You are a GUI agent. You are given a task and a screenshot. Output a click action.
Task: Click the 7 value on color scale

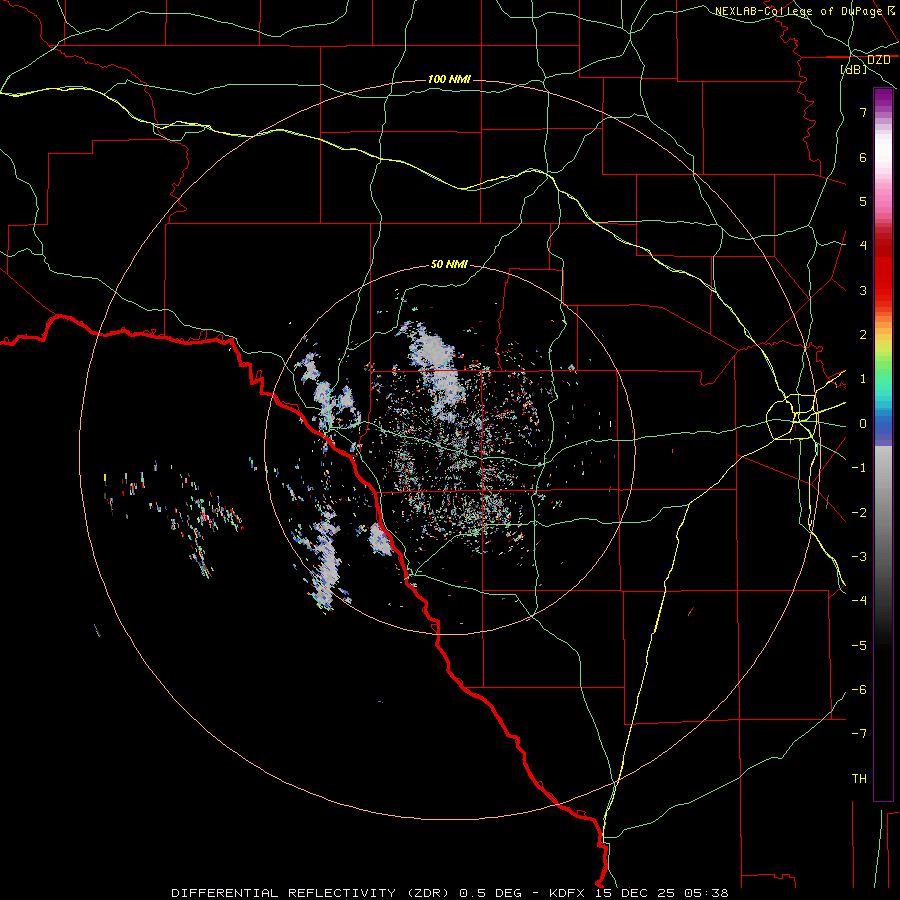click(x=863, y=112)
